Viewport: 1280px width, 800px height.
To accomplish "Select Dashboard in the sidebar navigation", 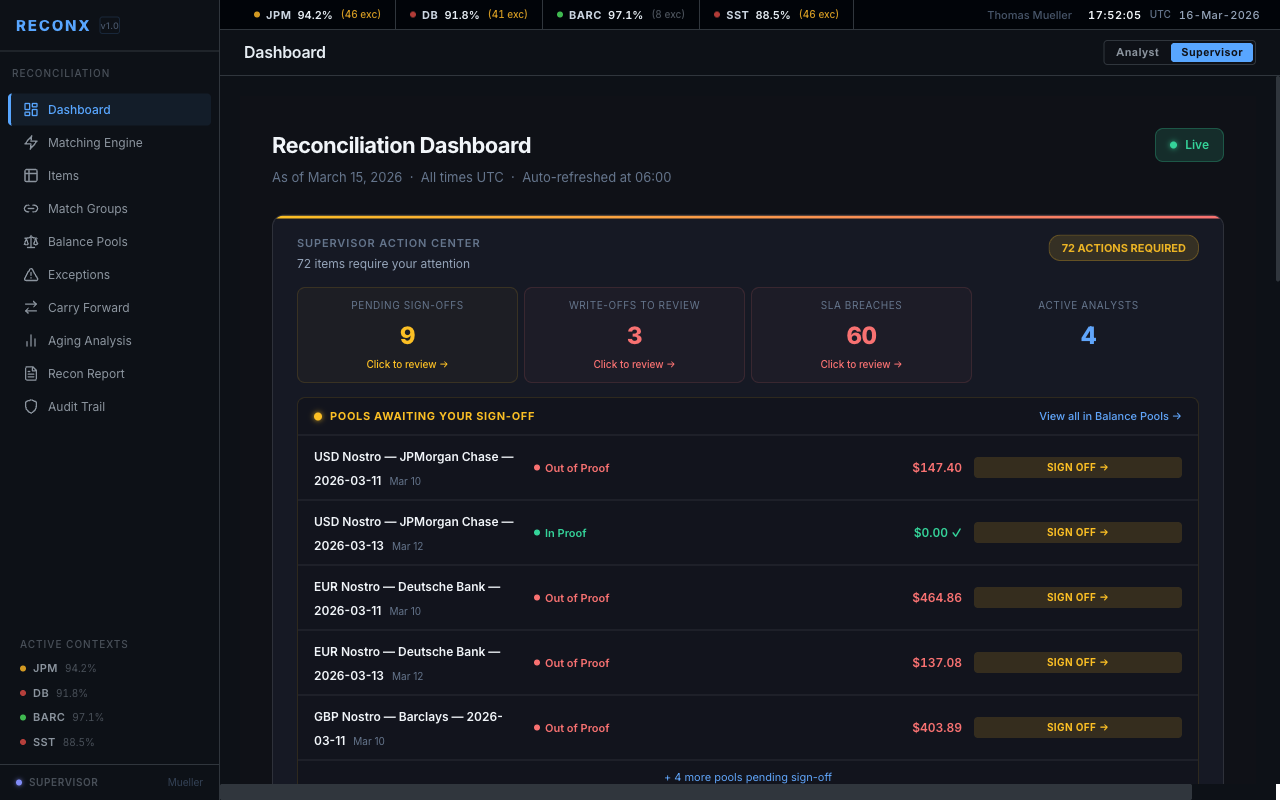I will click(x=79, y=109).
